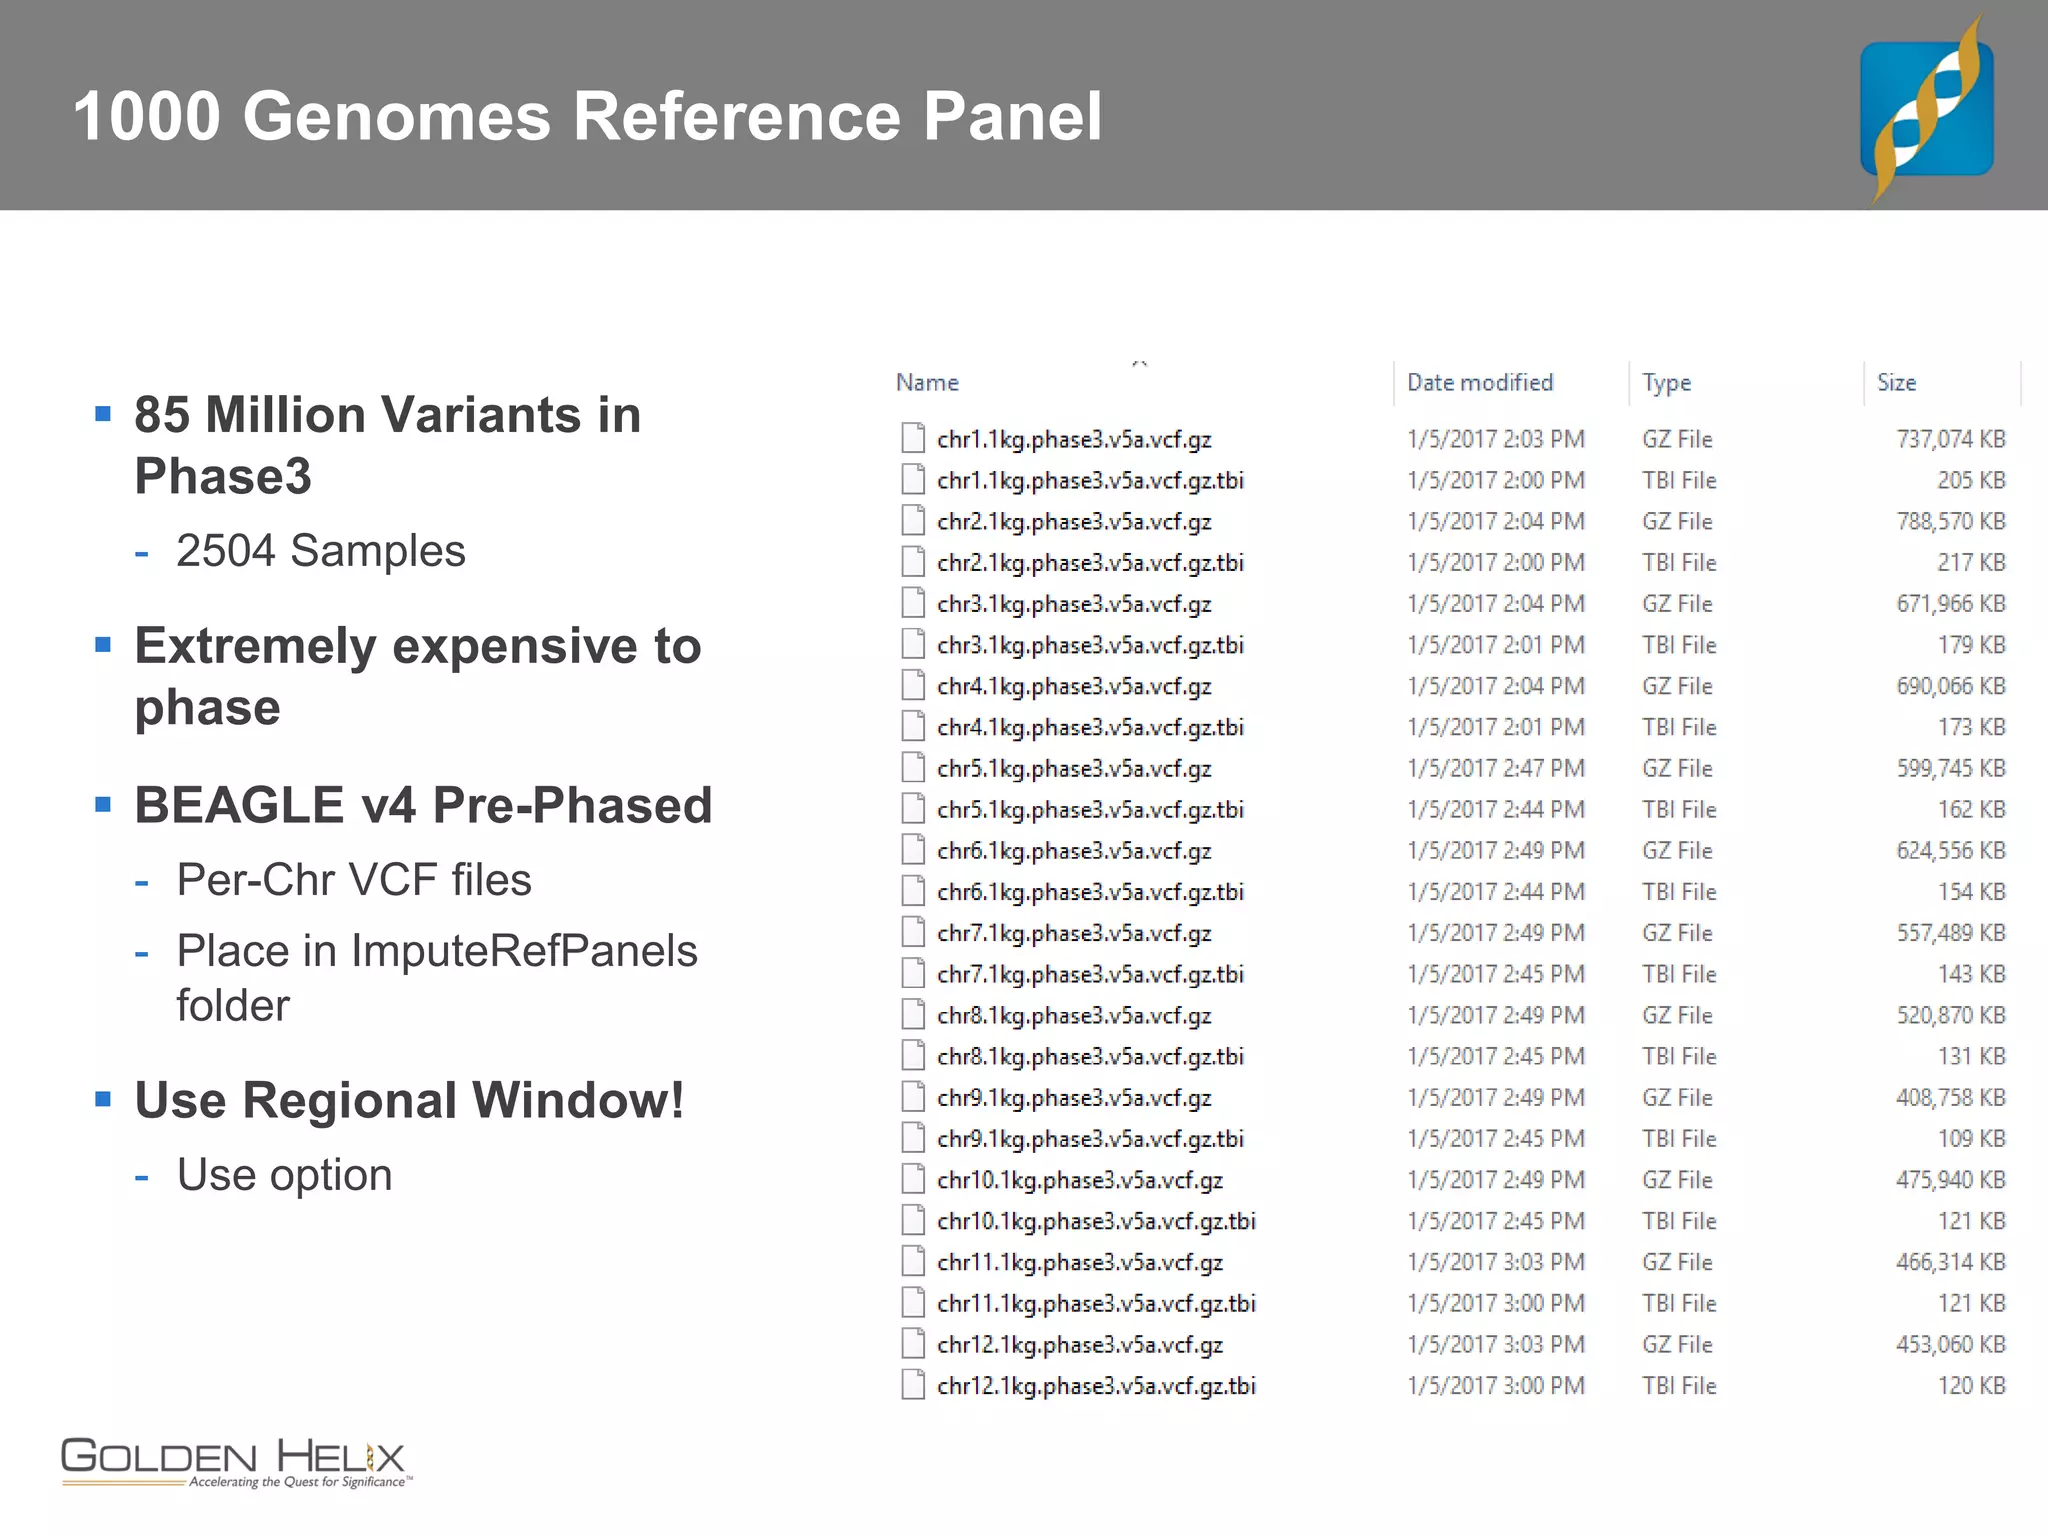The width and height of the screenshot is (2048, 1536).
Task: Click file name chr9.1kg.phase3.v5a.vcf.gz
Action: click(1074, 1098)
